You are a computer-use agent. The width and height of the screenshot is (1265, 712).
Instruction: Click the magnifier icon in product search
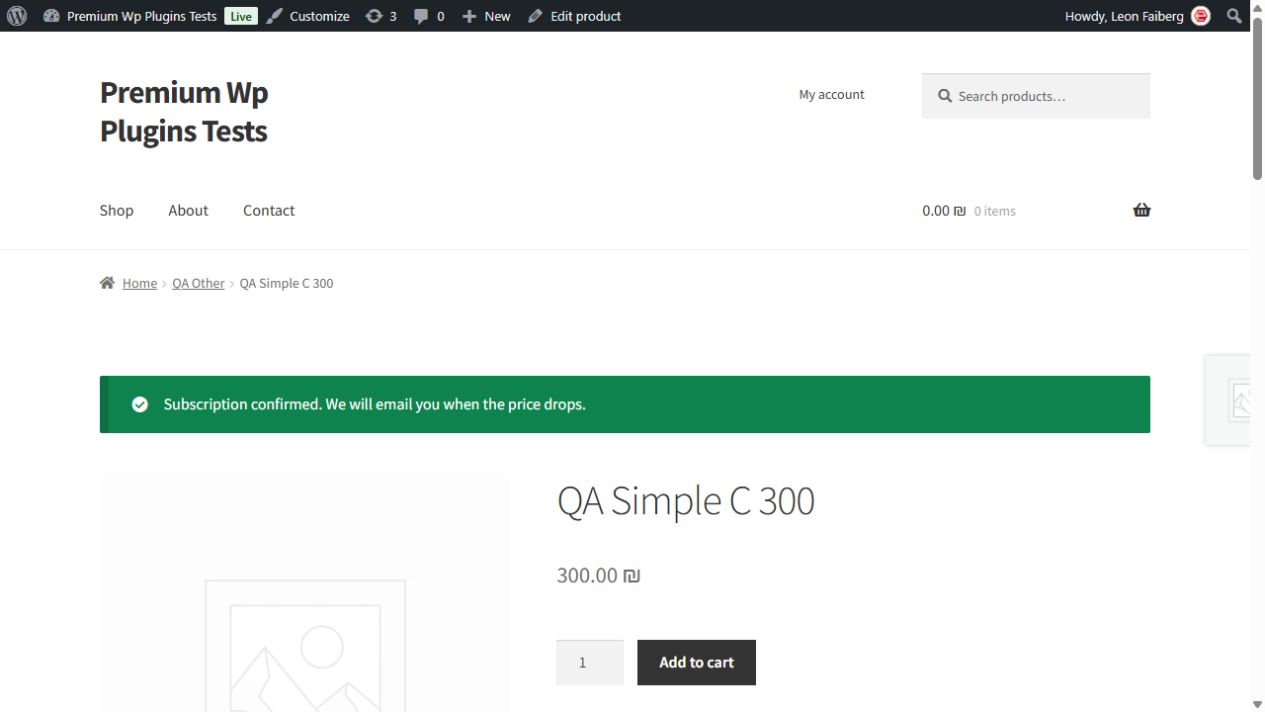point(945,96)
